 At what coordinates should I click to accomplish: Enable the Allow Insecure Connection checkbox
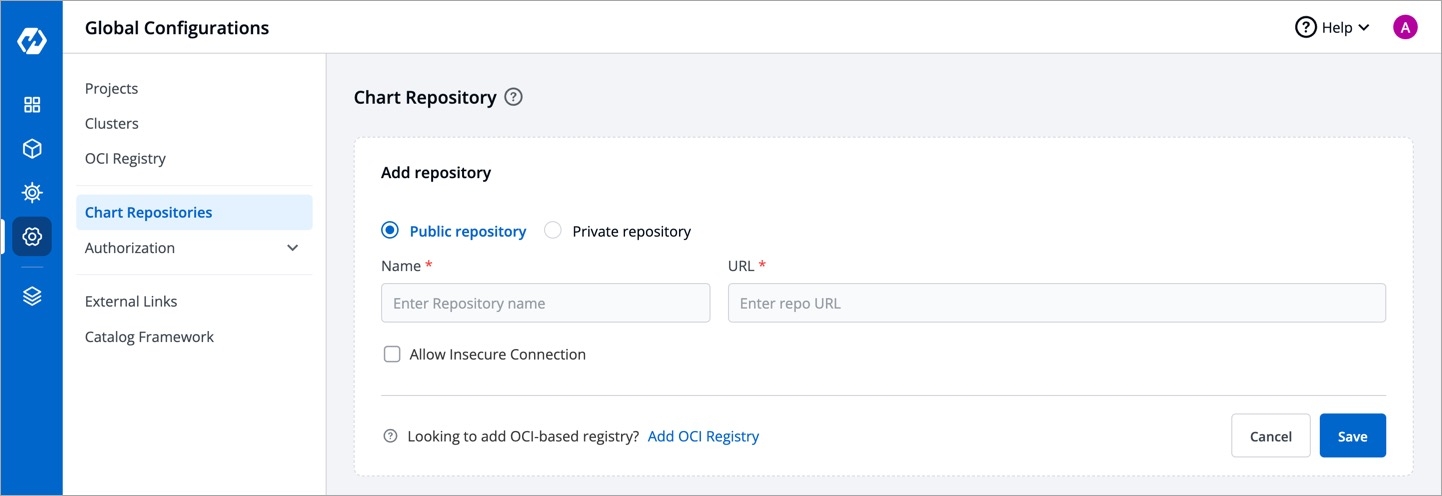click(x=392, y=354)
